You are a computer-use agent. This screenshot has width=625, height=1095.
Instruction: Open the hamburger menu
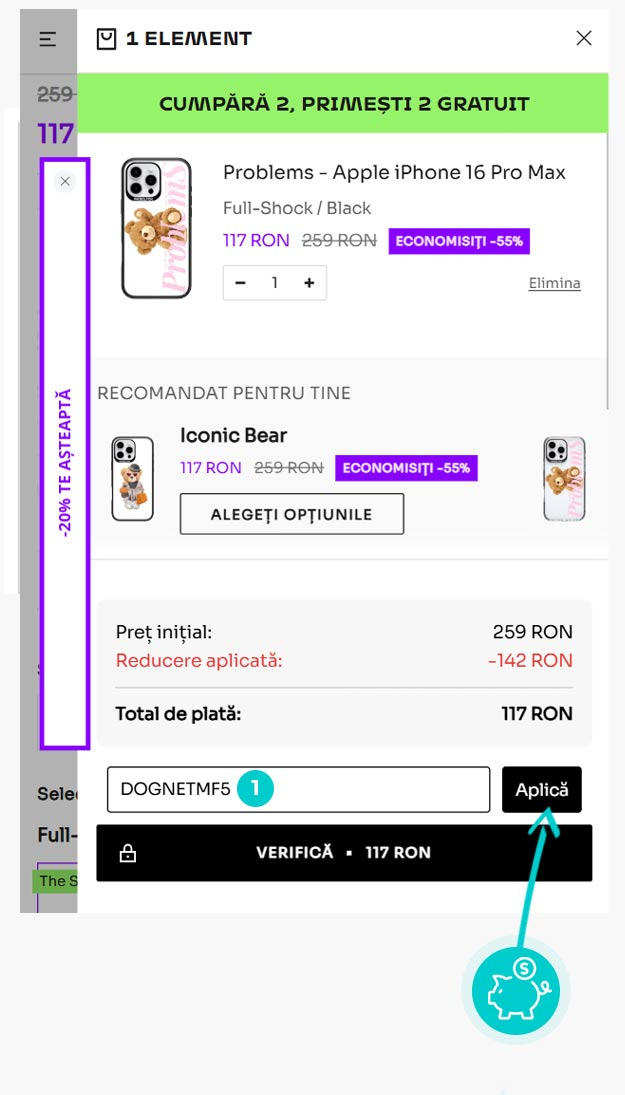coord(48,39)
